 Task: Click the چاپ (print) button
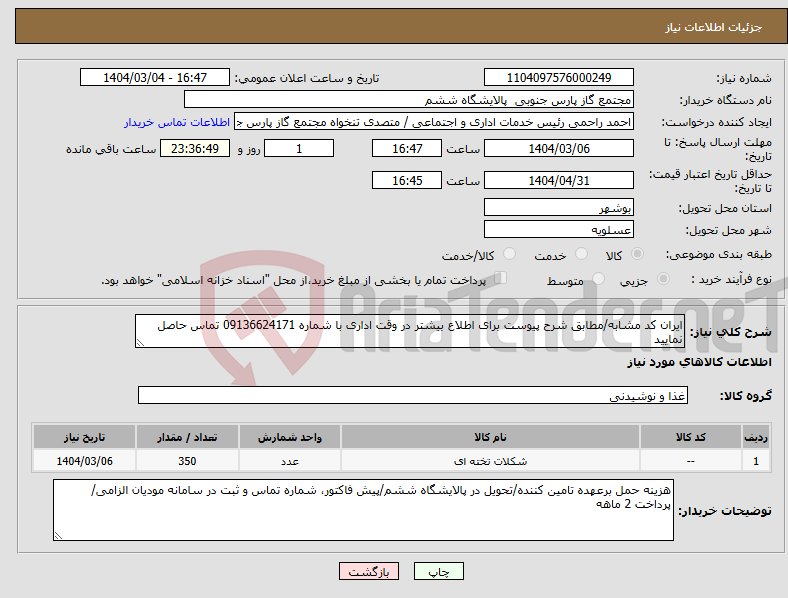[438, 571]
